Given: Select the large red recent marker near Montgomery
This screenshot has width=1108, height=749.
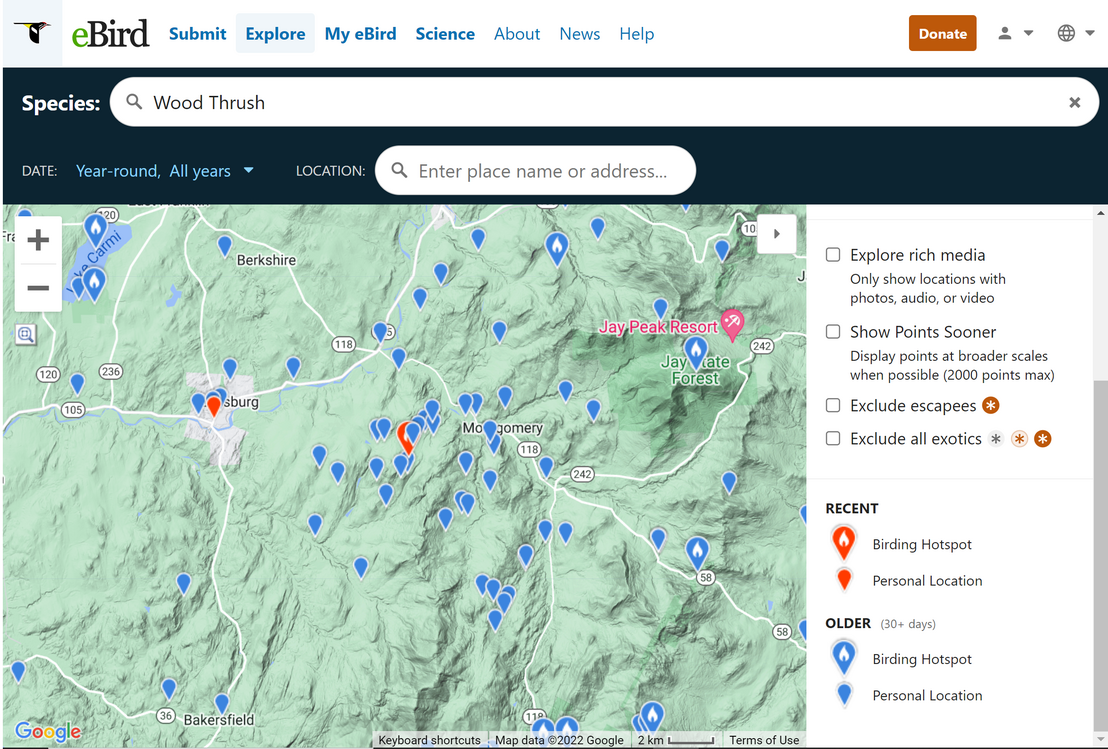Looking at the screenshot, I should coord(407,437).
